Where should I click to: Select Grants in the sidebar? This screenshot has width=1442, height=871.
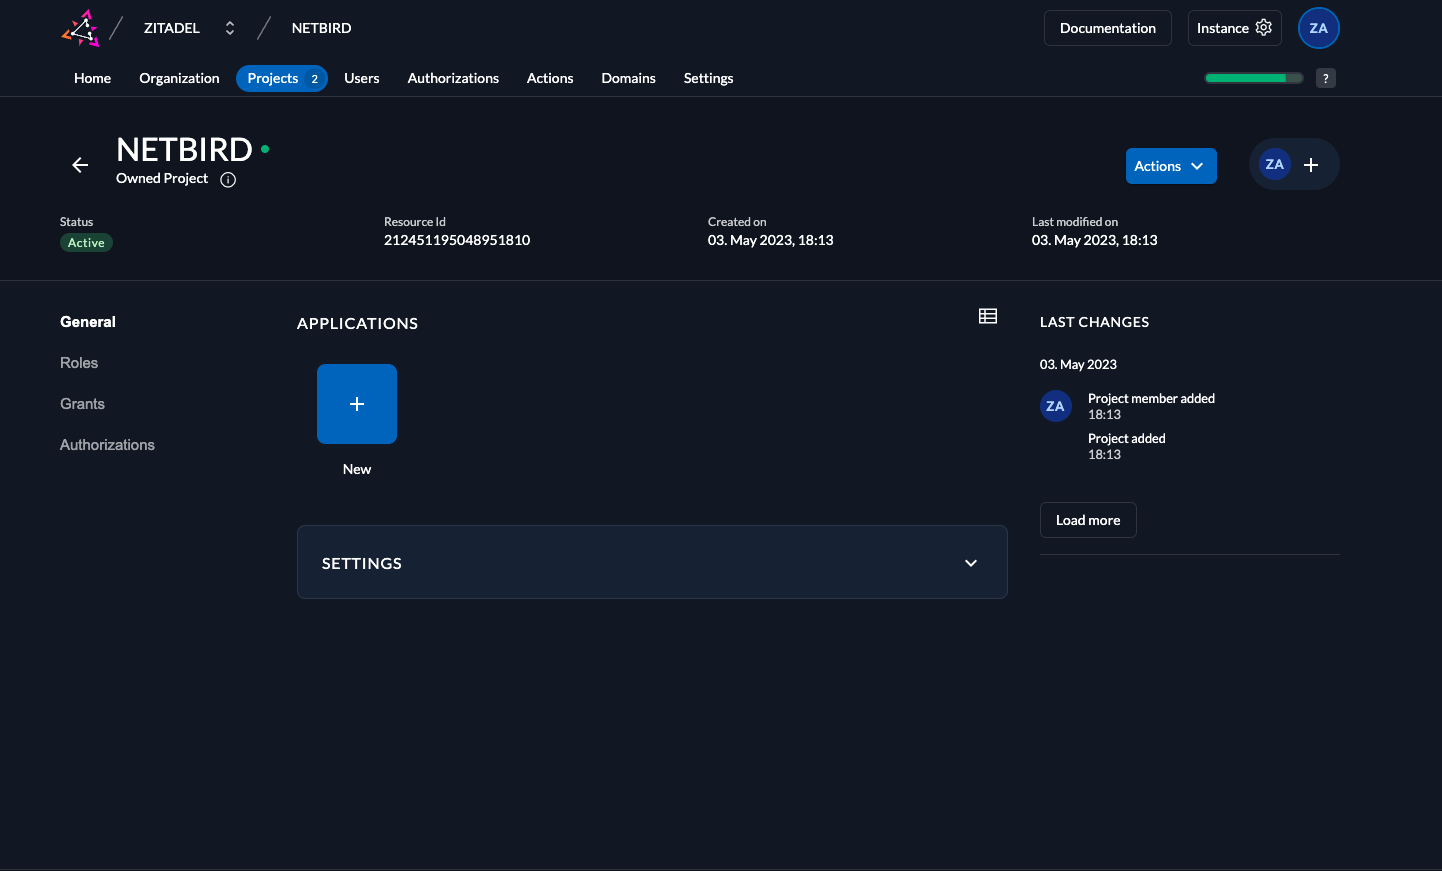[82, 403]
